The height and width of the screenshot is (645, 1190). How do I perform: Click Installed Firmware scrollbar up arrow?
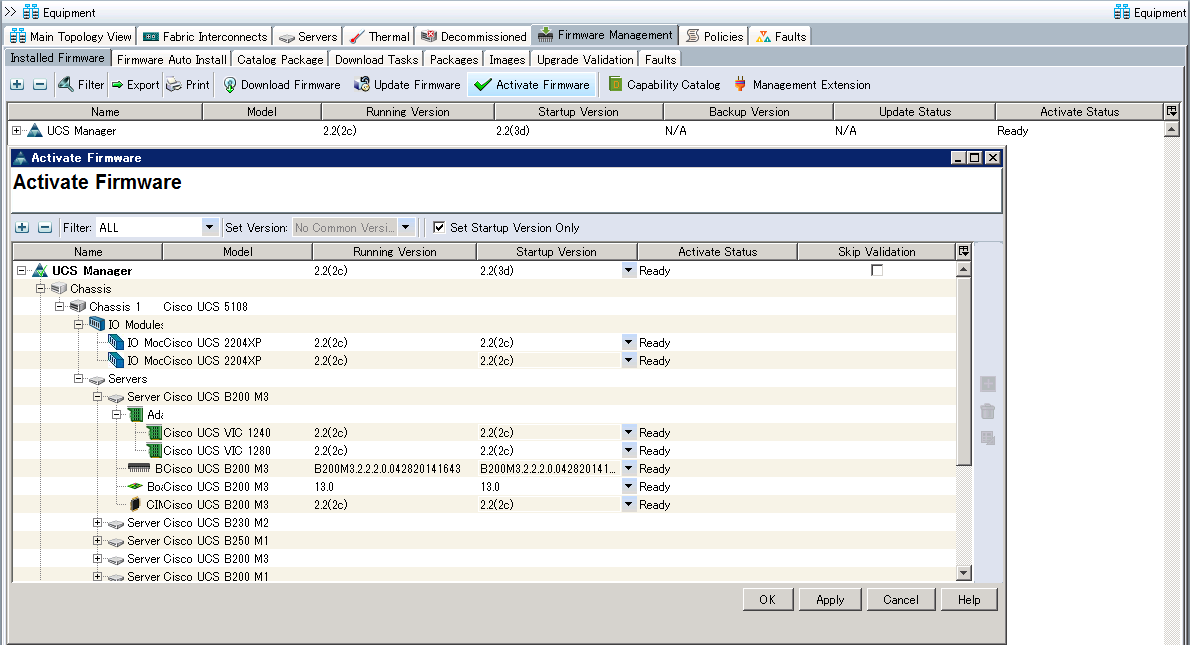(x=1172, y=130)
